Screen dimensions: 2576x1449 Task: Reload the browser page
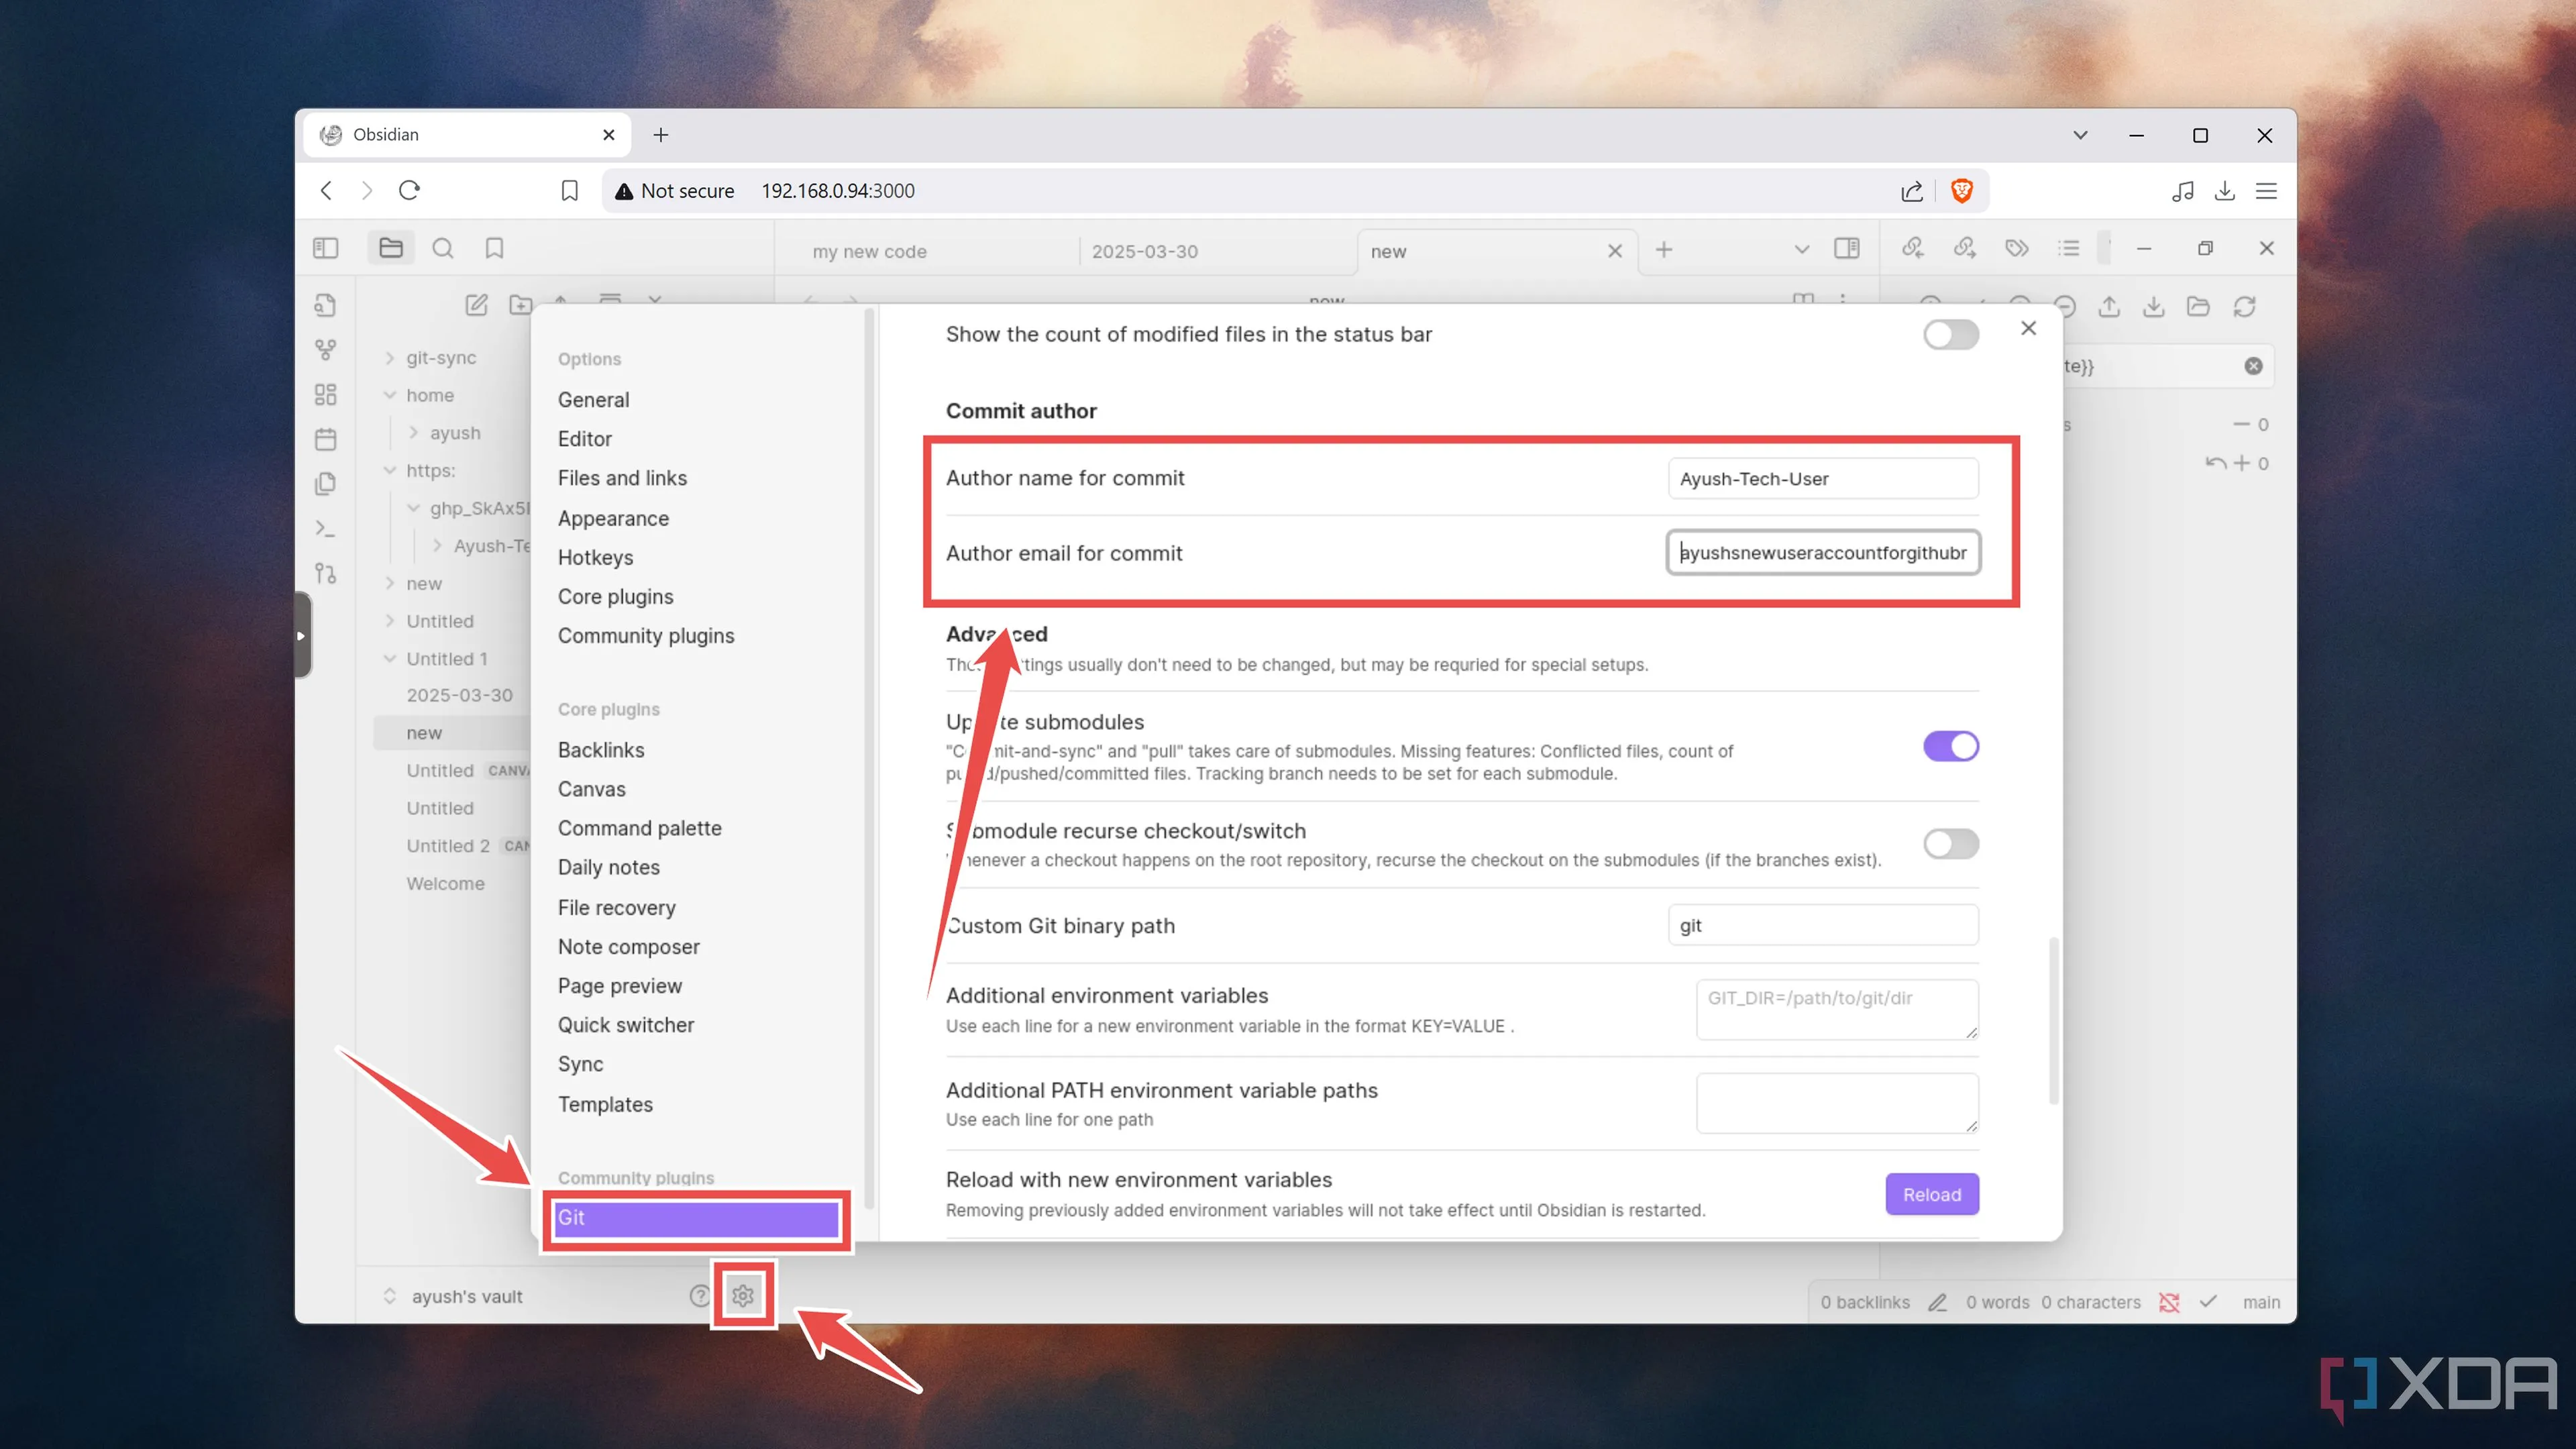409,190
